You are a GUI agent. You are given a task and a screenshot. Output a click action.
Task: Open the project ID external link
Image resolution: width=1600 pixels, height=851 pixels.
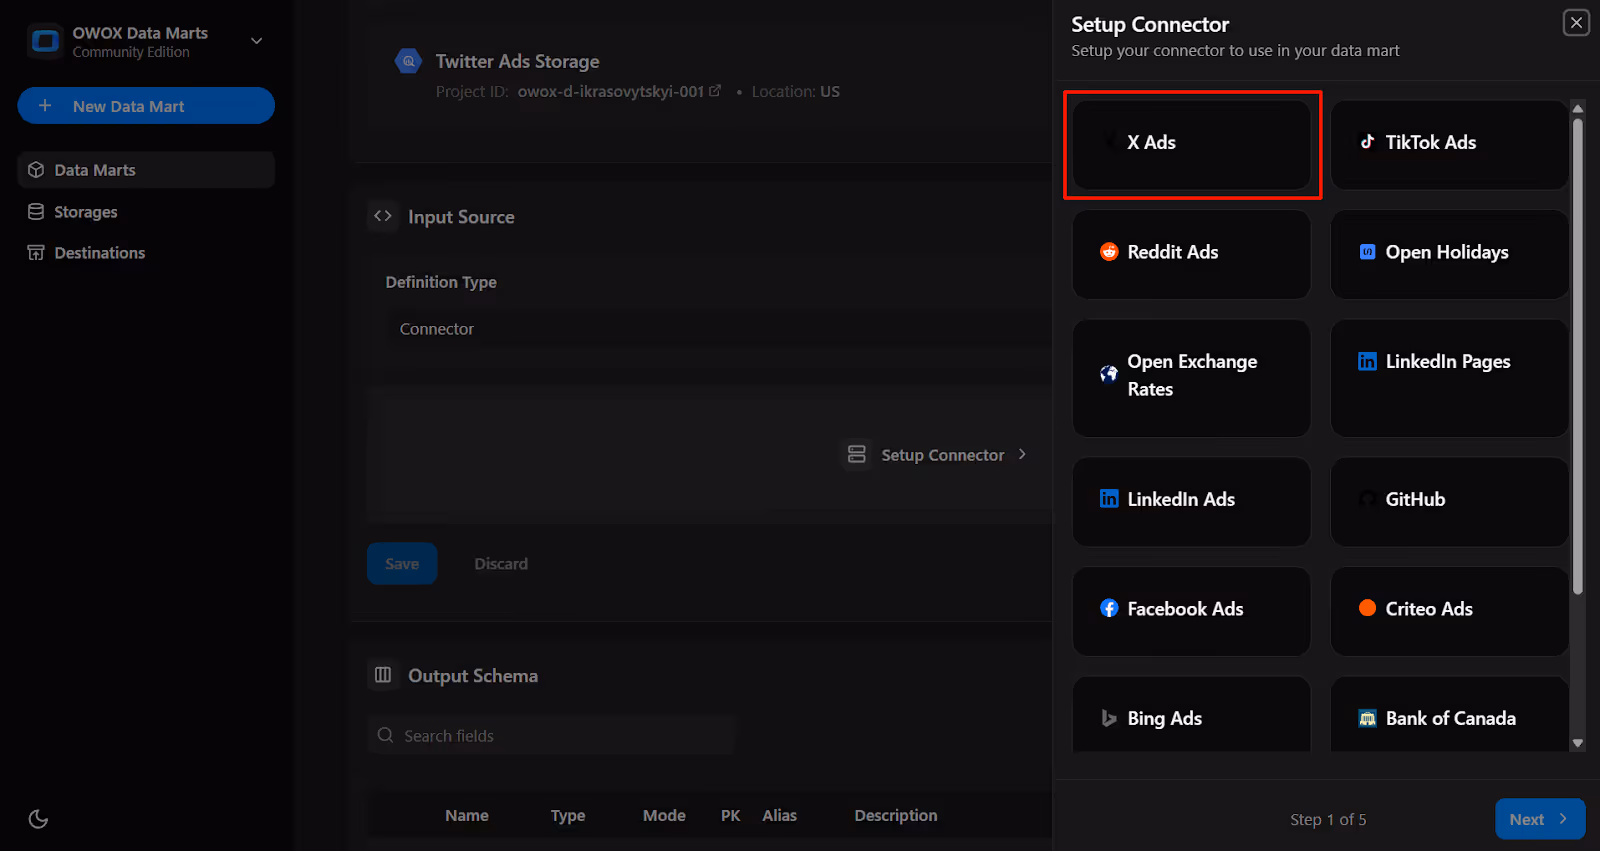(715, 91)
